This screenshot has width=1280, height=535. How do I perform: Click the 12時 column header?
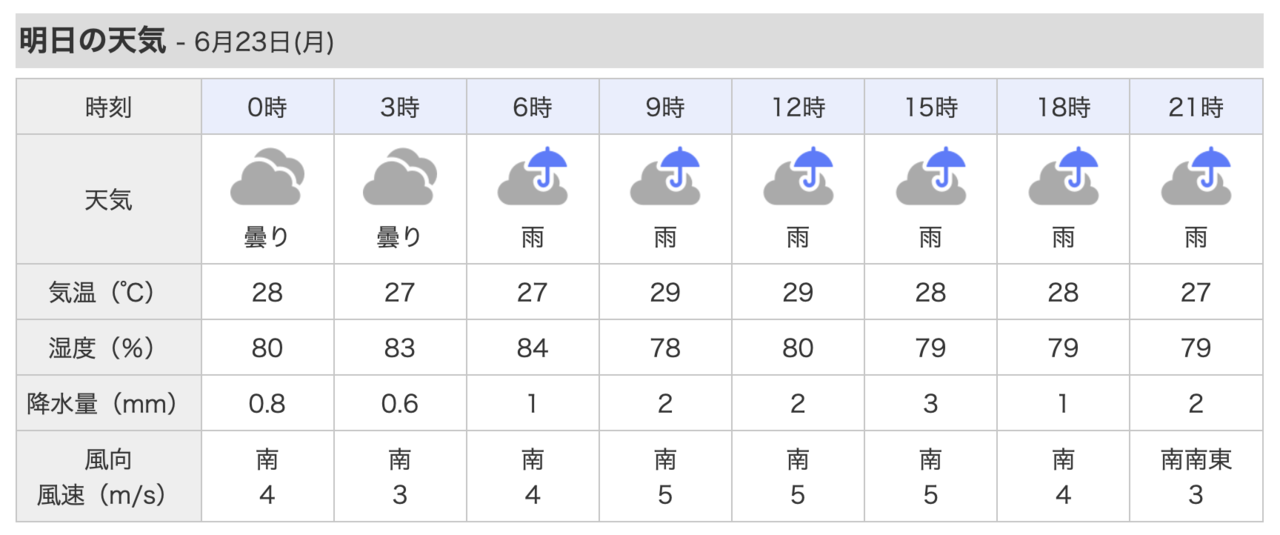pos(798,107)
